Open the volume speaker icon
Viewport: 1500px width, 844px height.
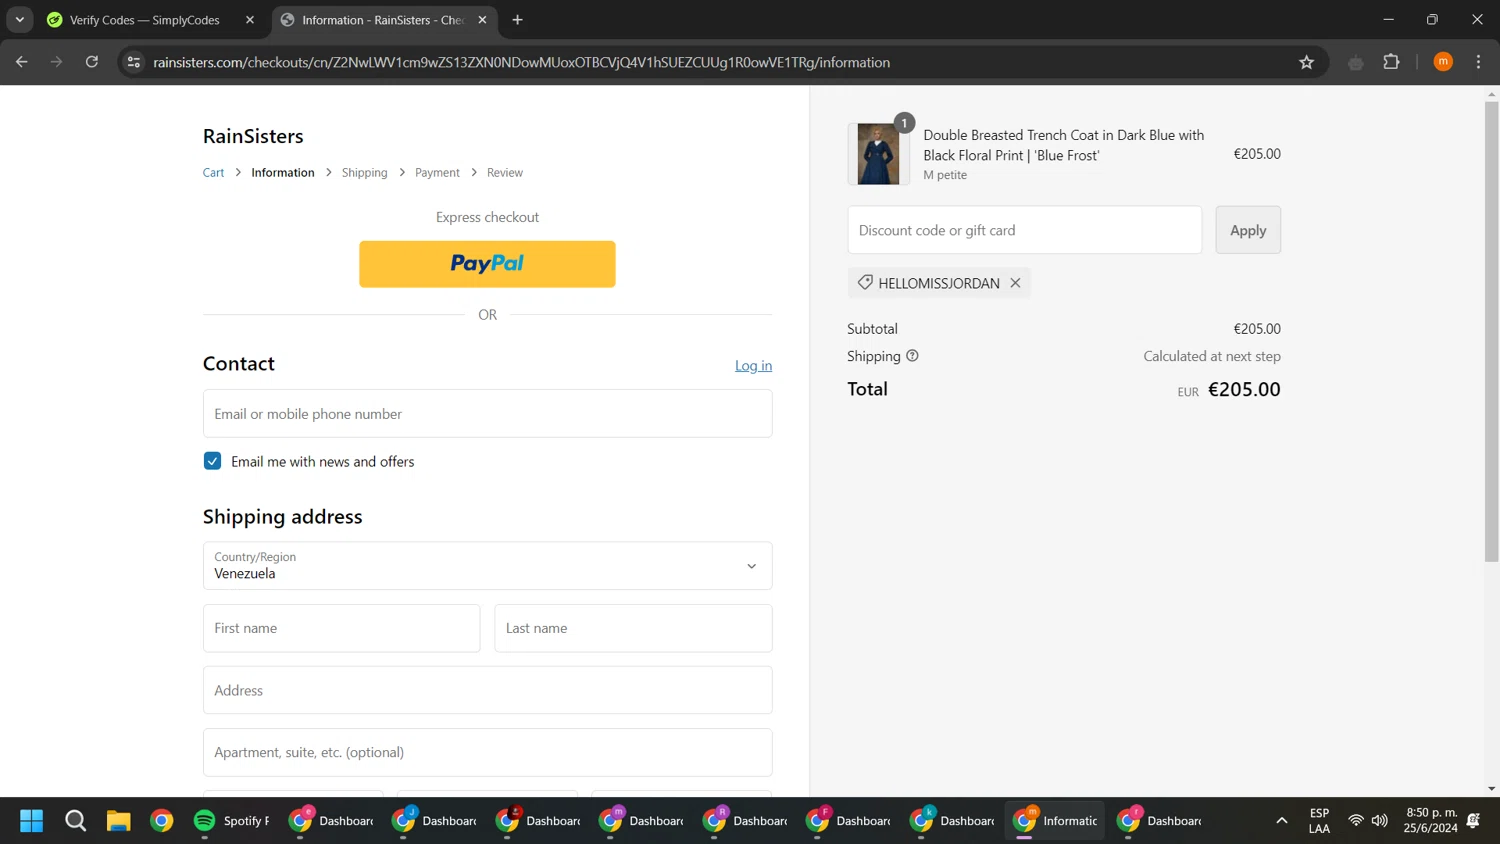(x=1380, y=821)
